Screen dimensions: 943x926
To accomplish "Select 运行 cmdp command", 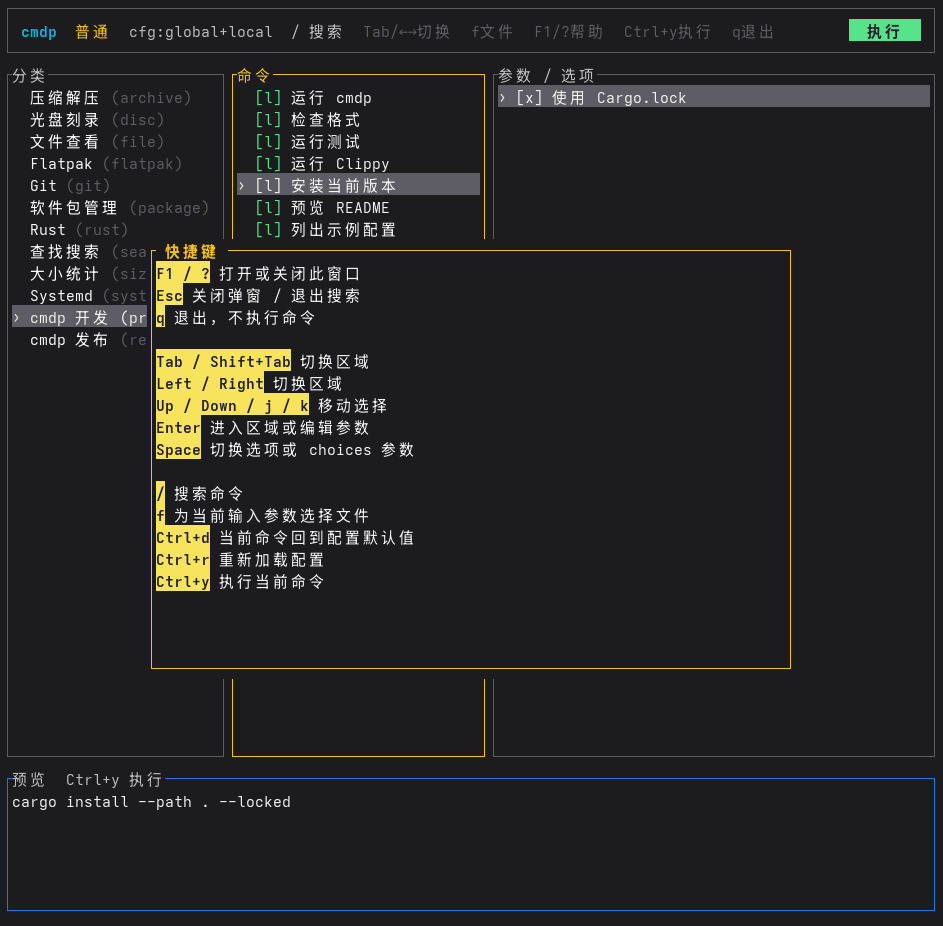I will click(x=313, y=97).
